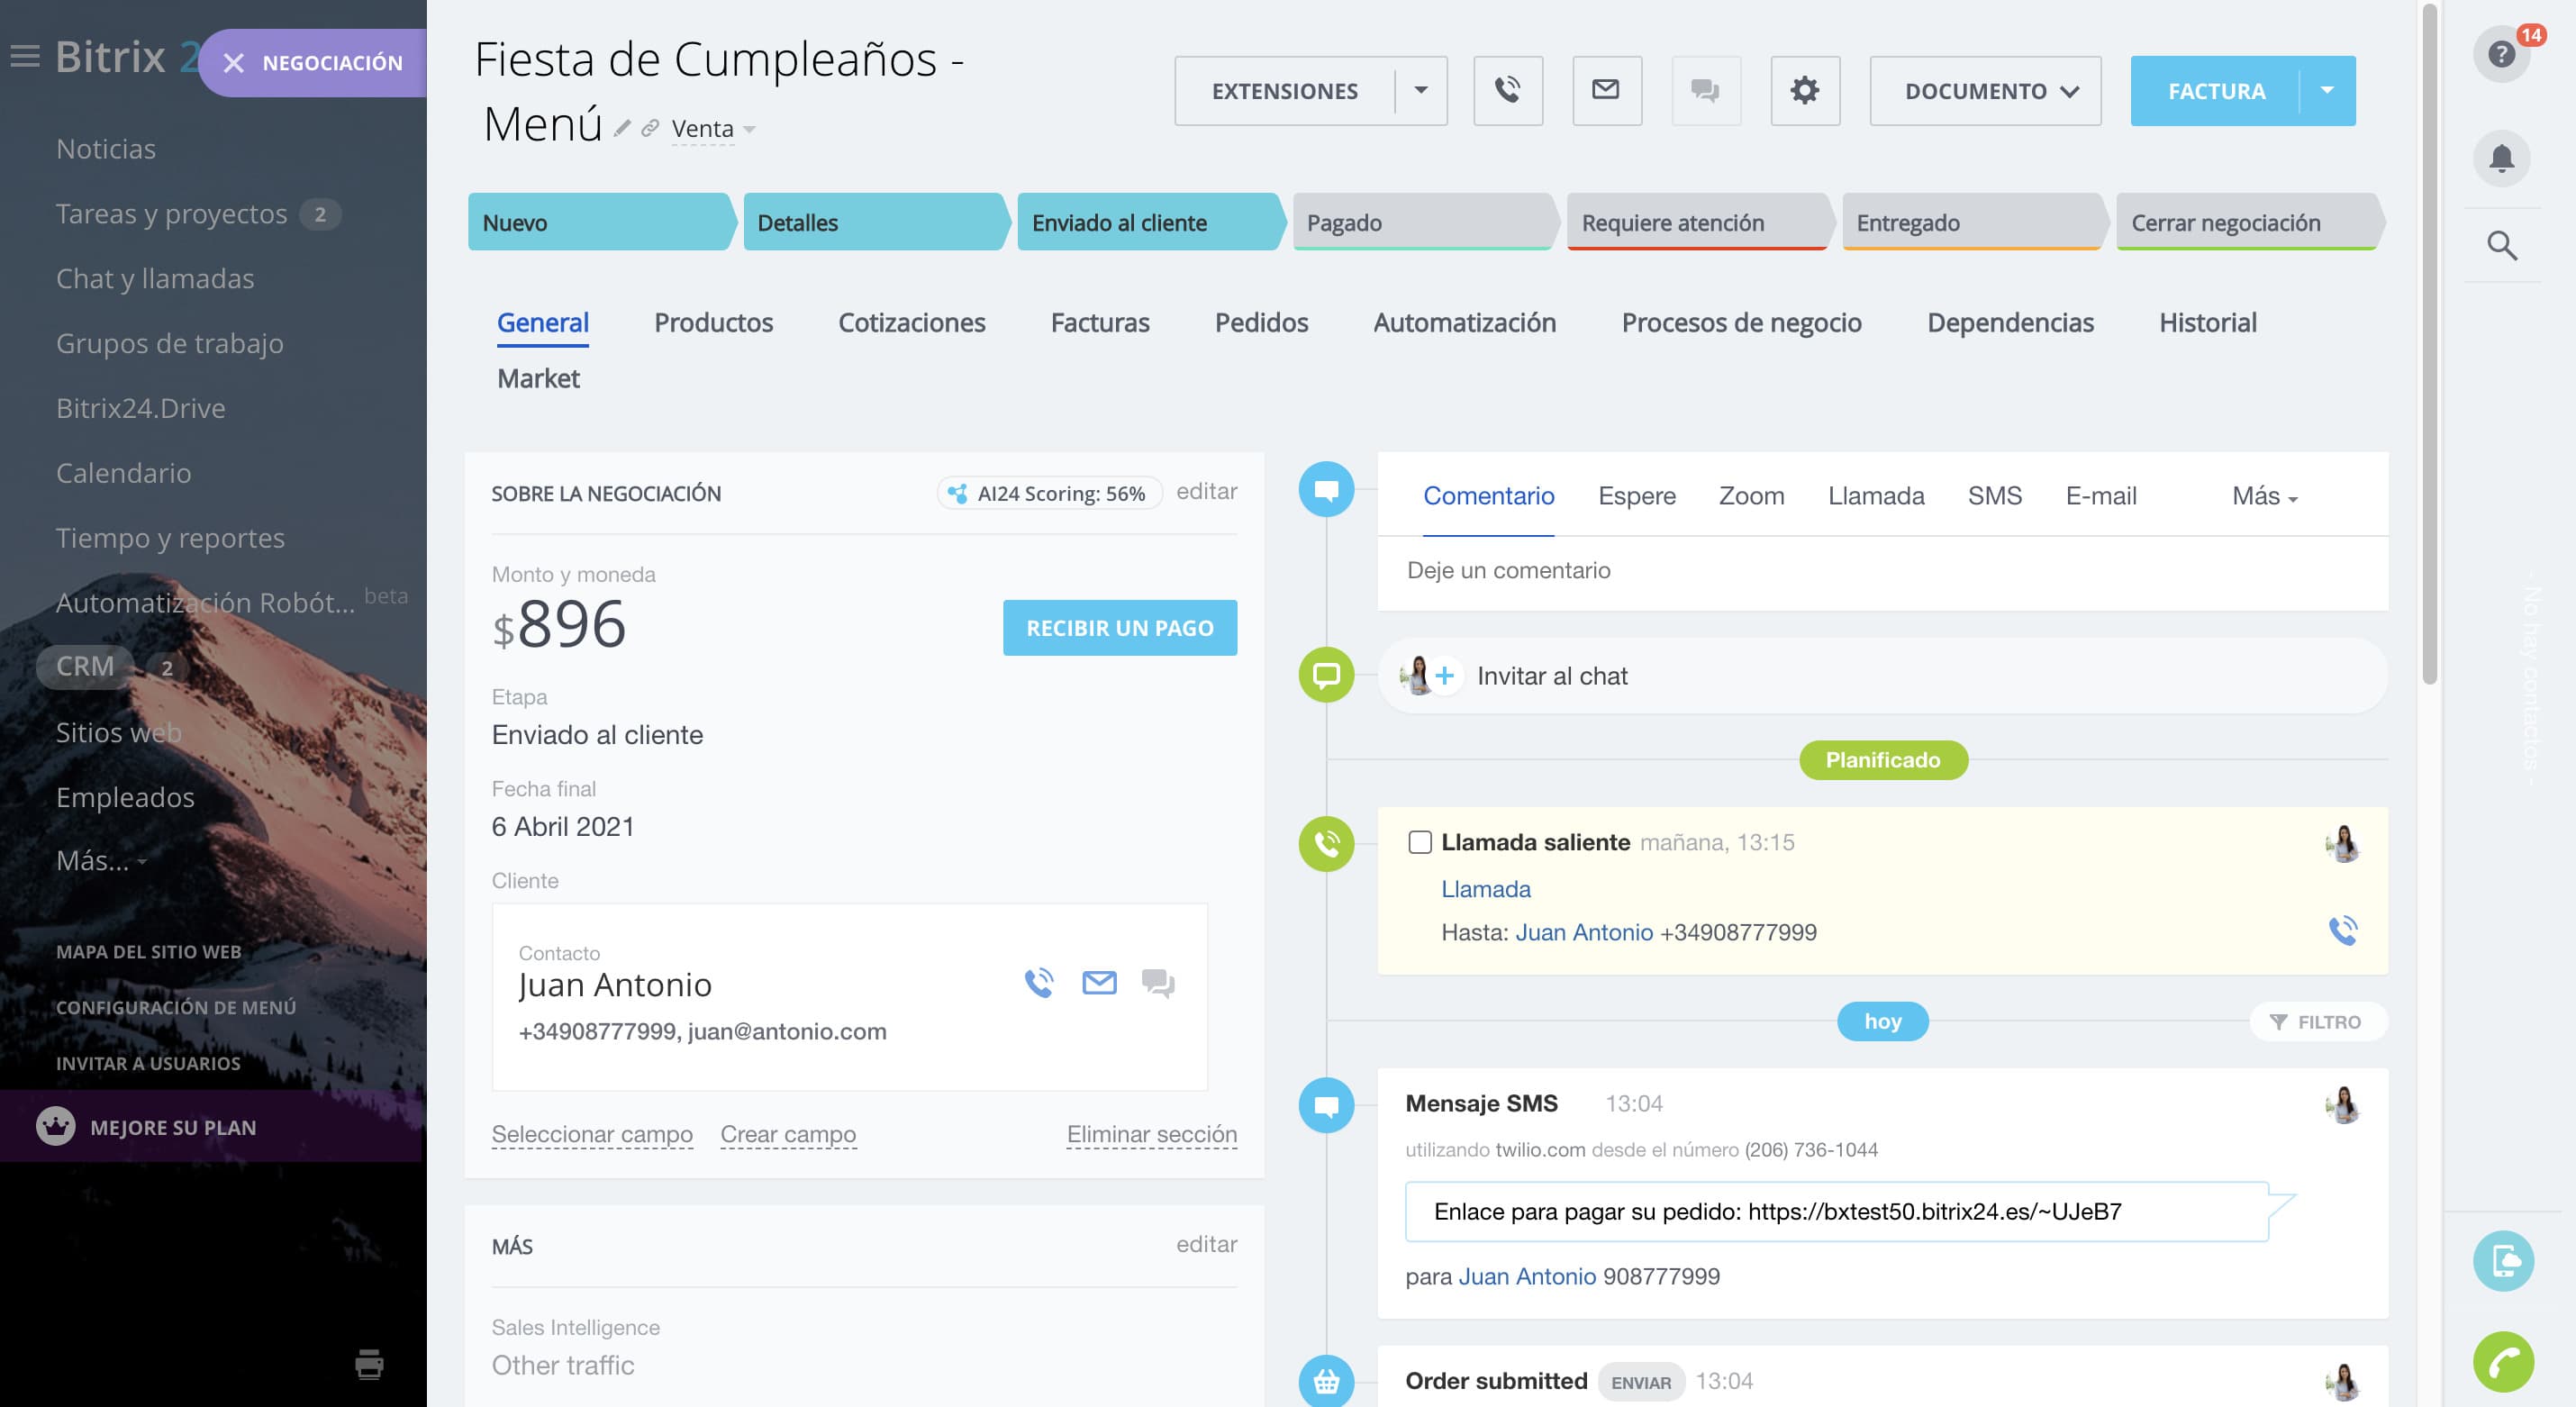The image size is (2576, 1407).
Task: Select the Pagado stage in the pipeline
Action: [1420, 223]
